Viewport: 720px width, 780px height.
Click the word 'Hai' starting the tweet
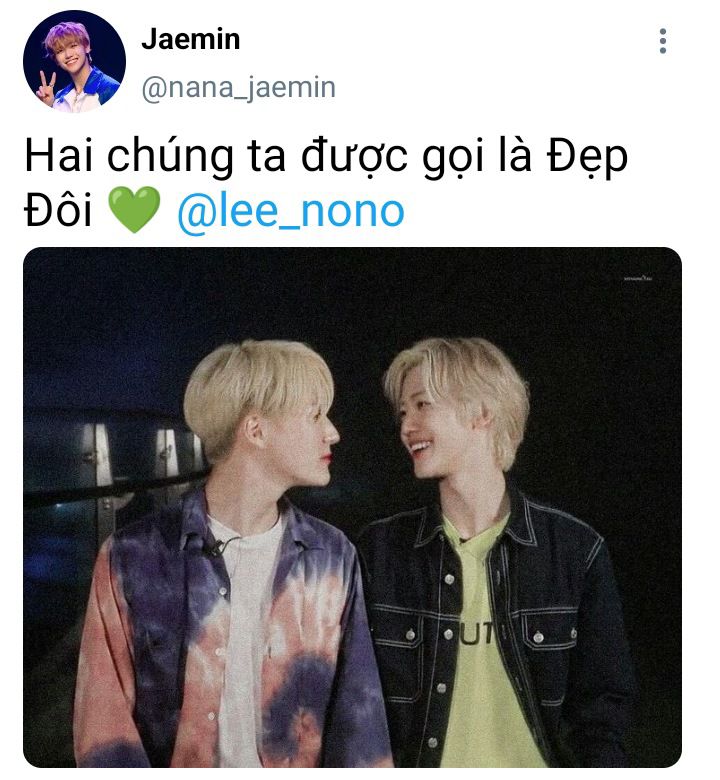pyautogui.click(x=59, y=156)
